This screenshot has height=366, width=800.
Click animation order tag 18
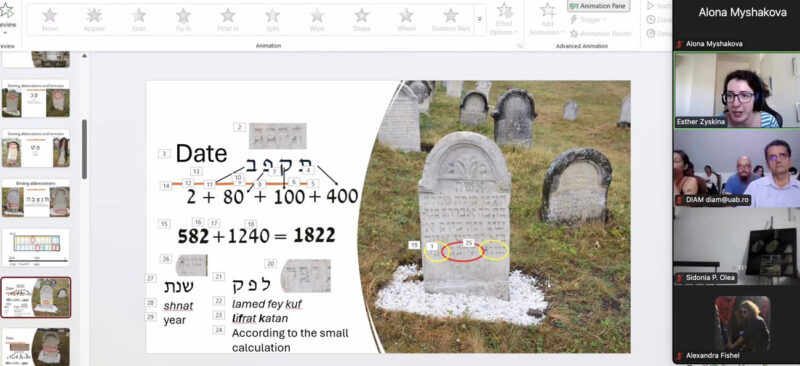coord(251,224)
